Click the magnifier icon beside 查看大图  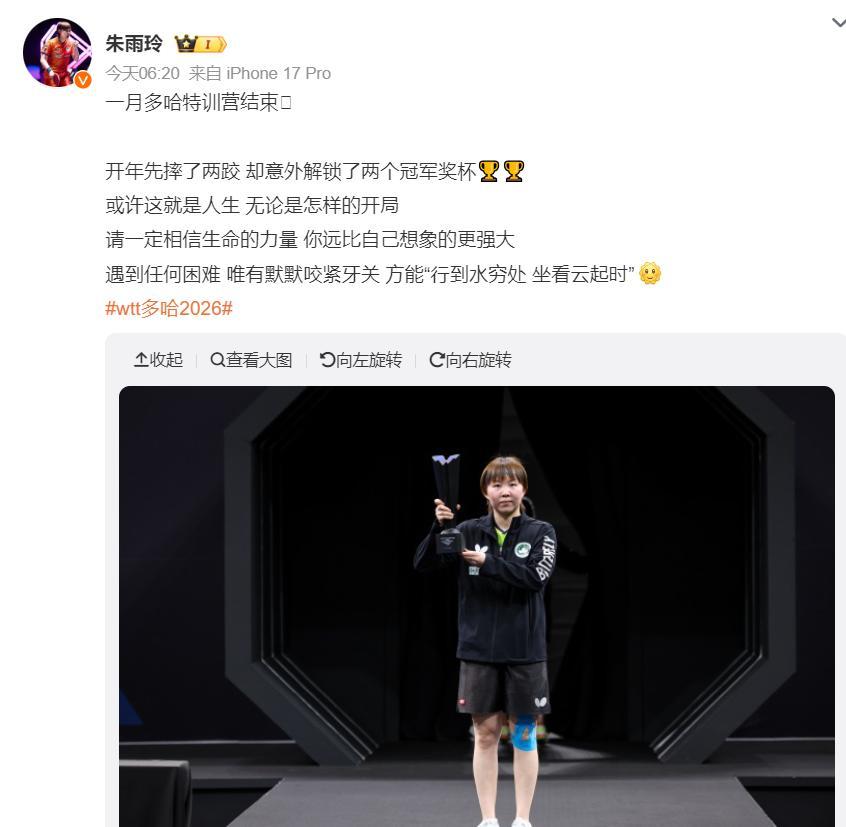(x=217, y=360)
